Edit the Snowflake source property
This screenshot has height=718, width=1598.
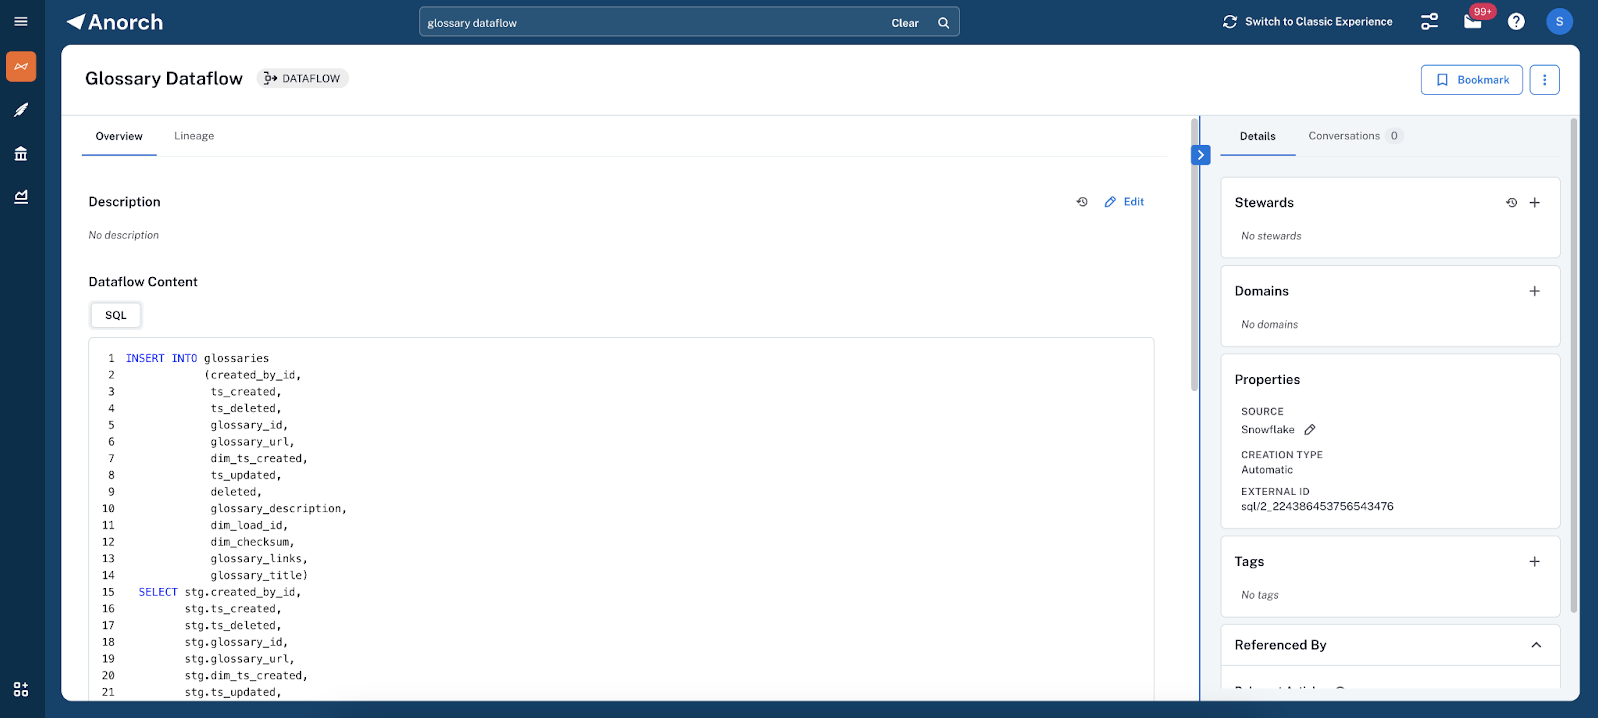click(x=1310, y=430)
